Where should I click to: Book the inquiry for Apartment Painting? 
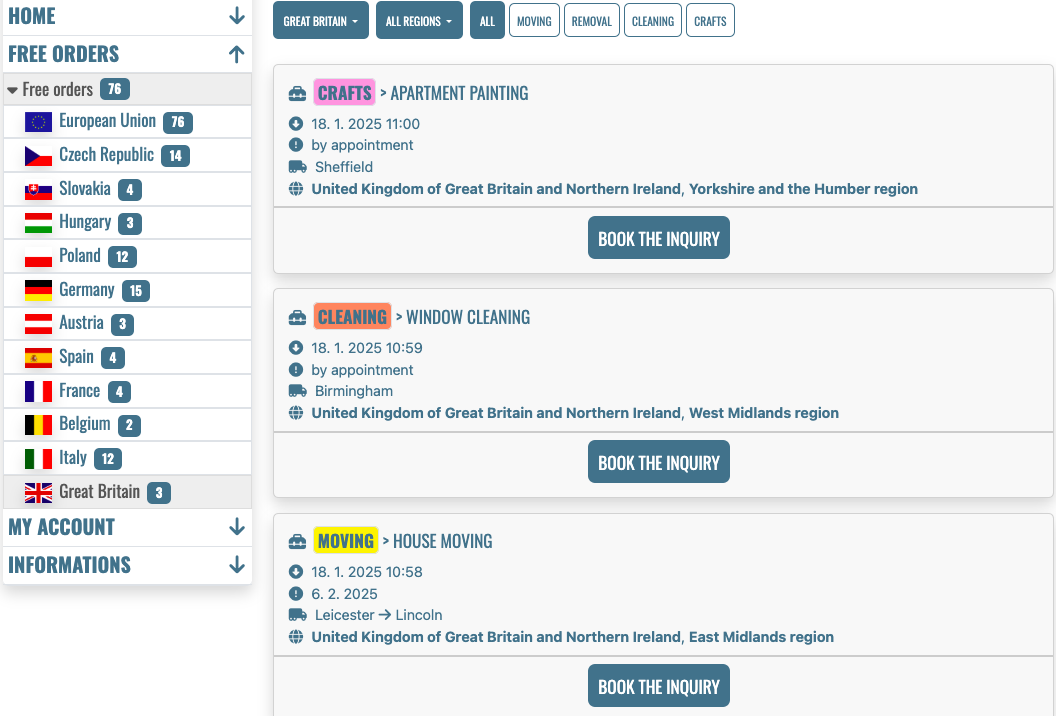point(659,238)
